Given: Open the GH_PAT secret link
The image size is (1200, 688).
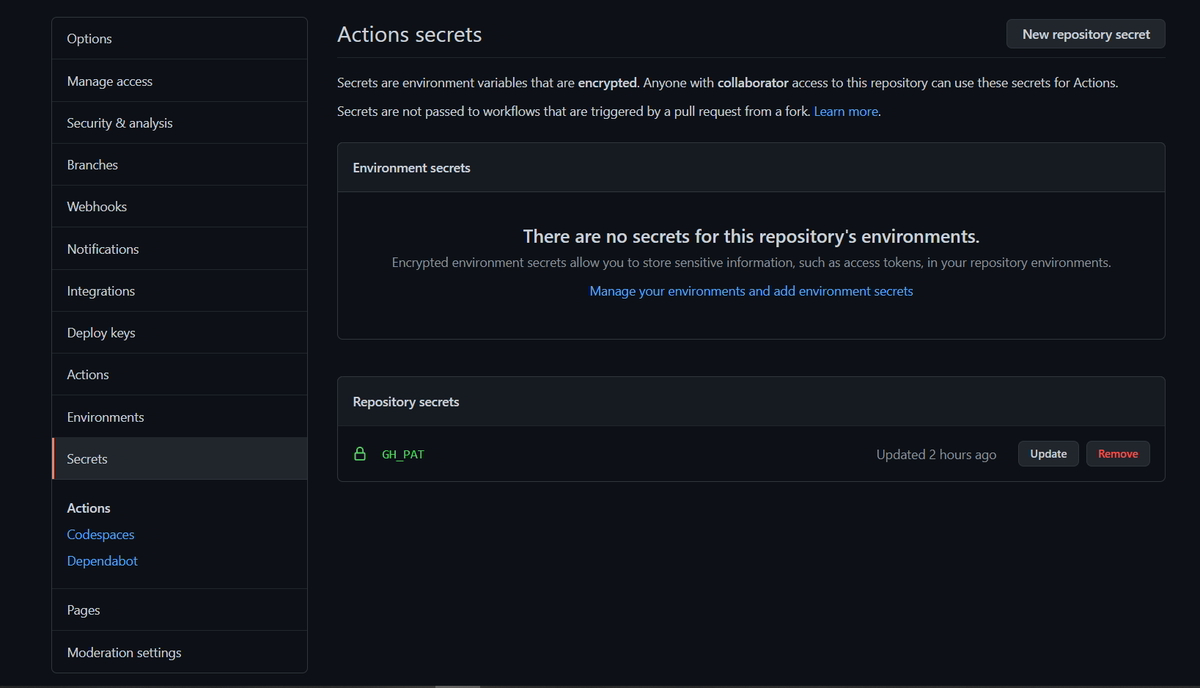Looking at the screenshot, I should click(x=402, y=453).
